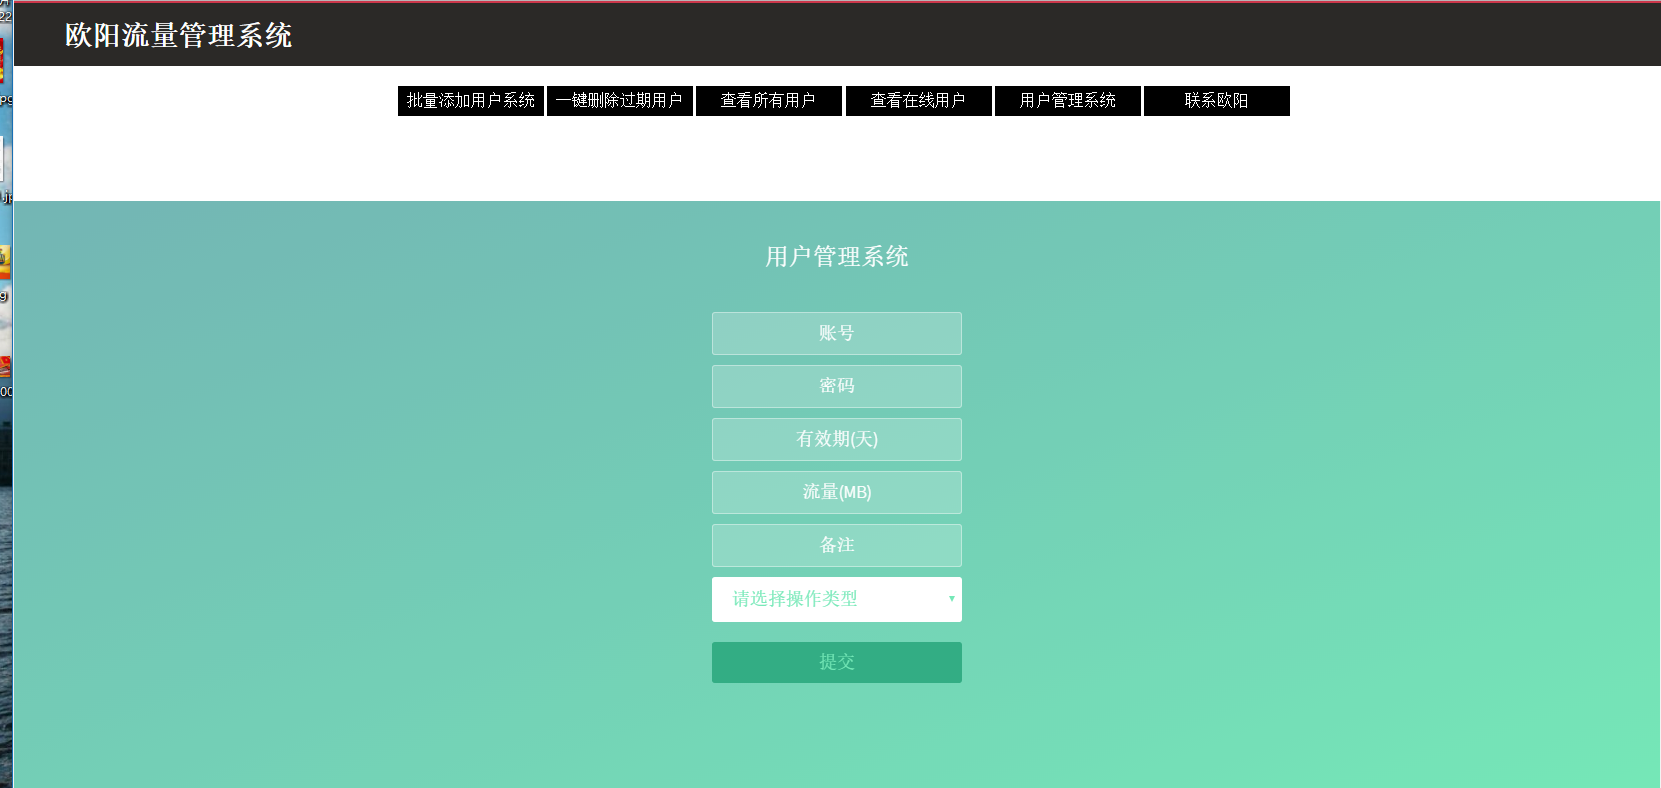Select the topmost red desktop icon at the left edge
1661x788 pixels.
coord(3,60)
